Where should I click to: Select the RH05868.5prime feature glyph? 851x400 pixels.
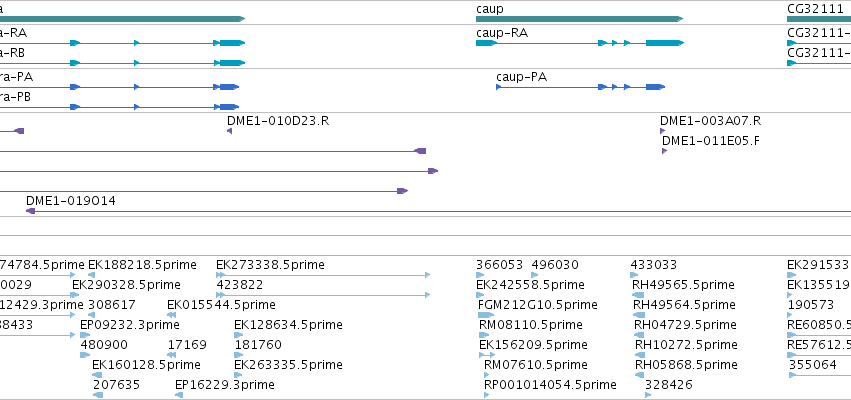click(639, 374)
